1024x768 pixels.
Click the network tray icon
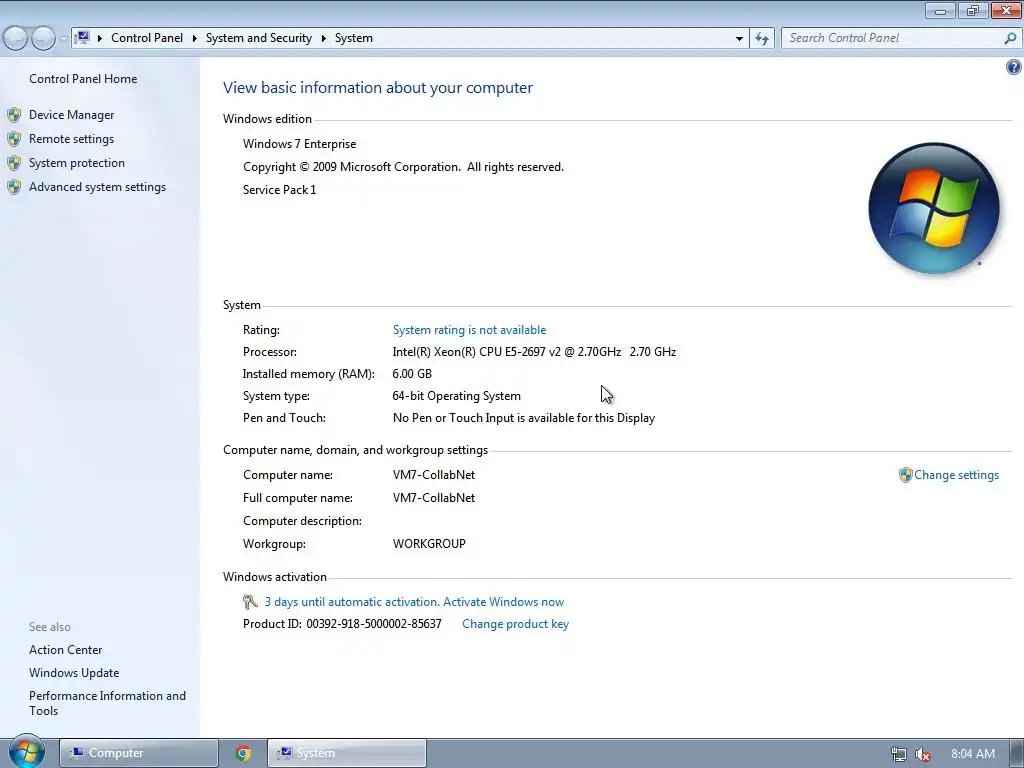coord(899,754)
